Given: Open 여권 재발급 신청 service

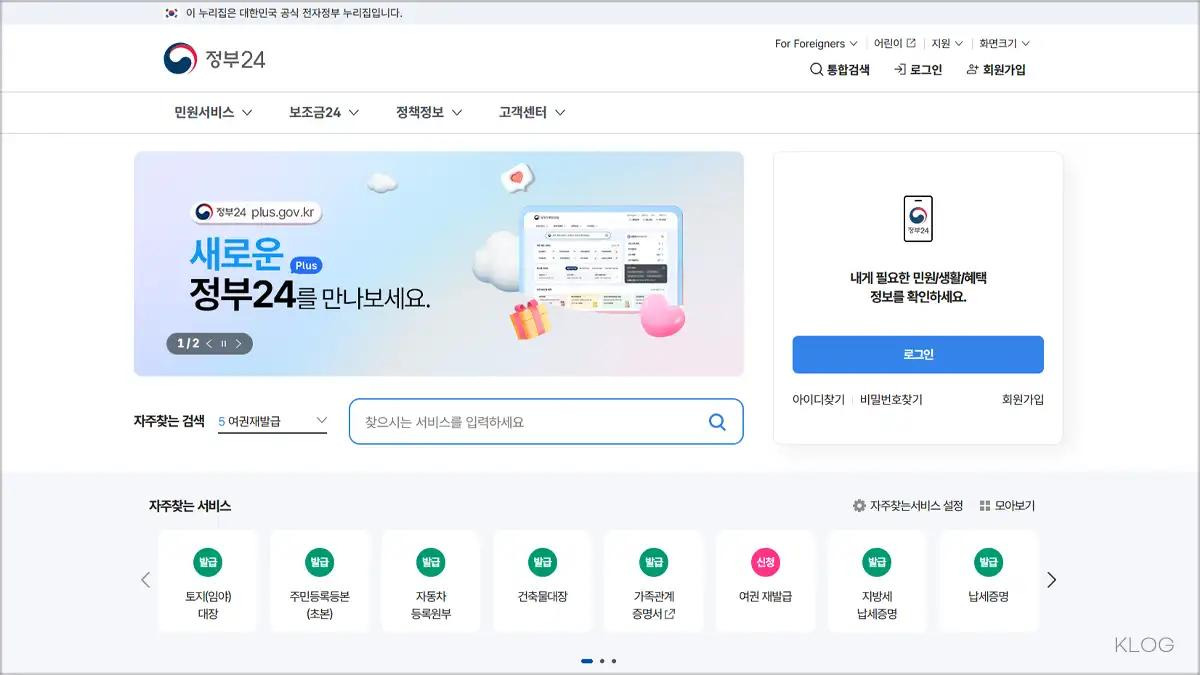Looking at the screenshot, I should (x=765, y=581).
